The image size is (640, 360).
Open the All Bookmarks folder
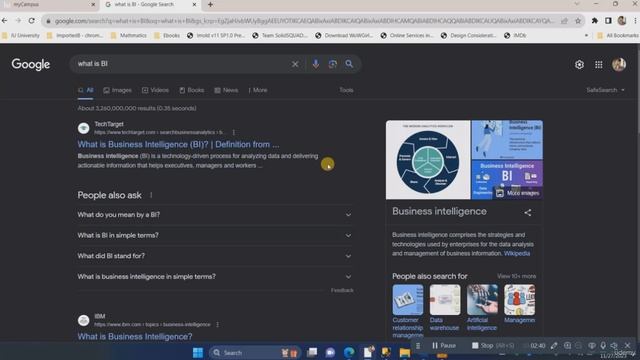(x=618, y=36)
